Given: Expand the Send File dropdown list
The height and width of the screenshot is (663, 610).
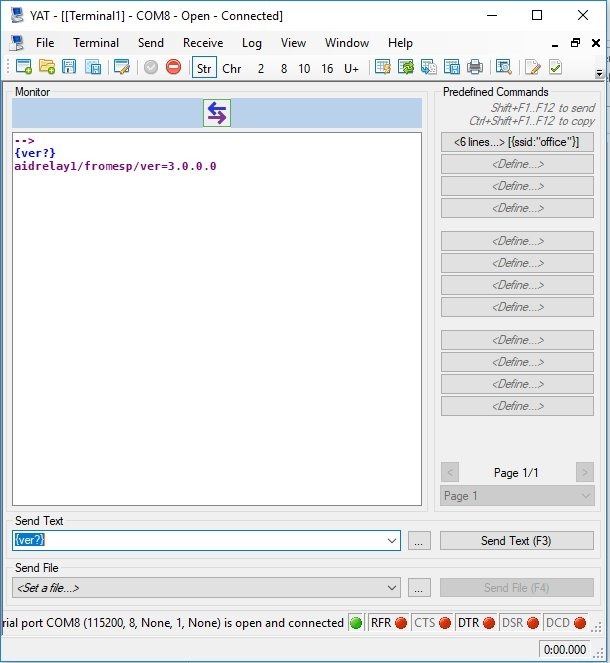Looking at the screenshot, I should pyautogui.click(x=391, y=588).
